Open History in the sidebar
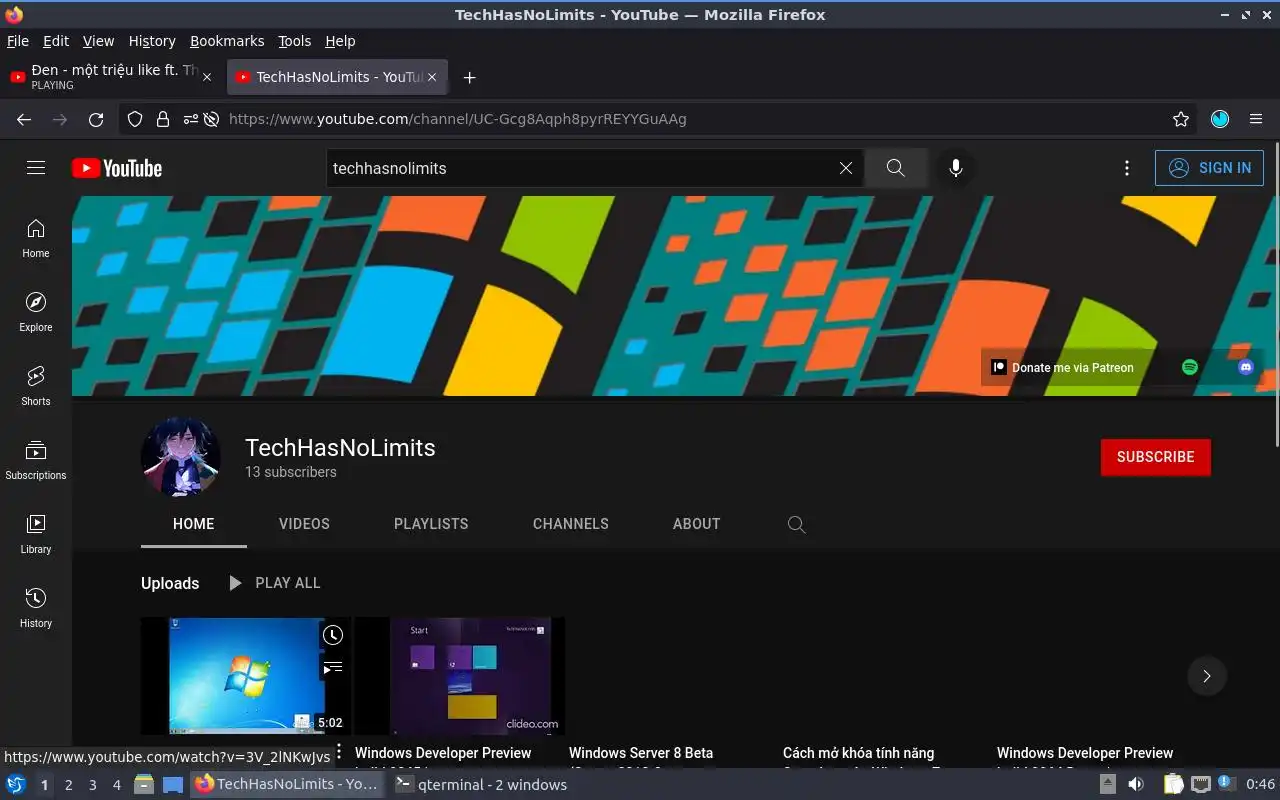 click(36, 609)
